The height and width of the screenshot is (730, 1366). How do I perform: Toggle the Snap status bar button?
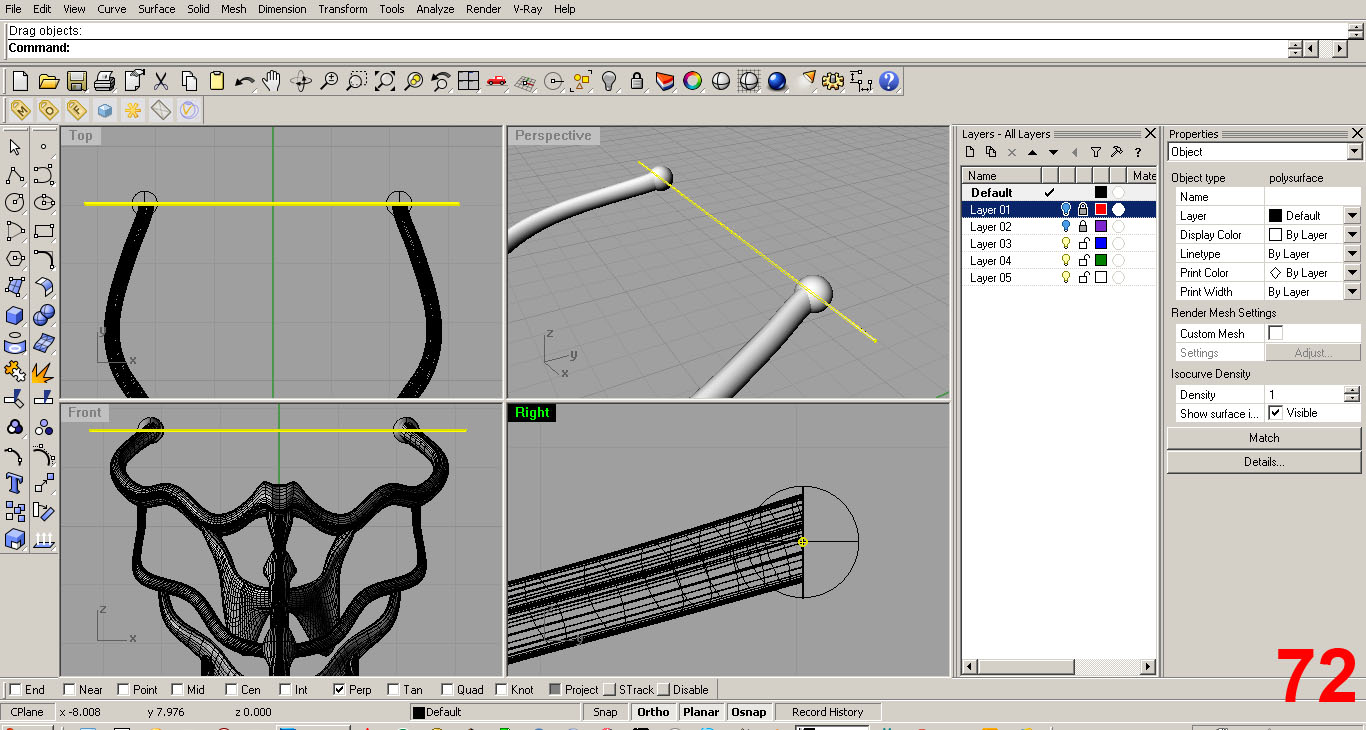click(x=605, y=712)
